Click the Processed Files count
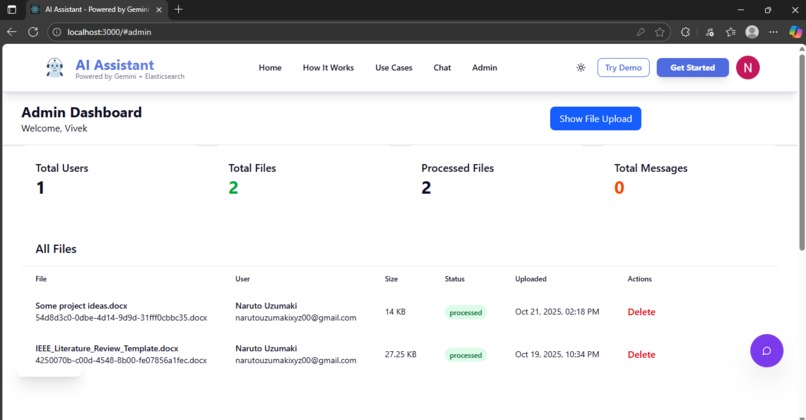 click(x=426, y=188)
